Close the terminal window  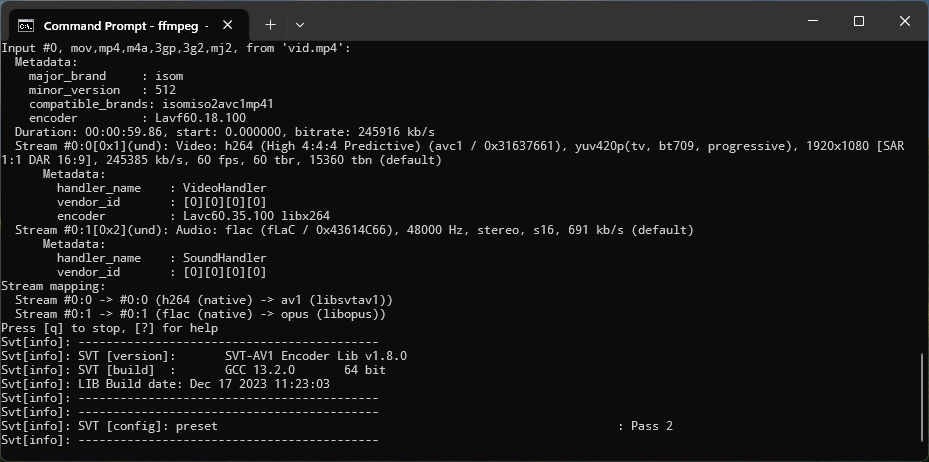coord(905,21)
